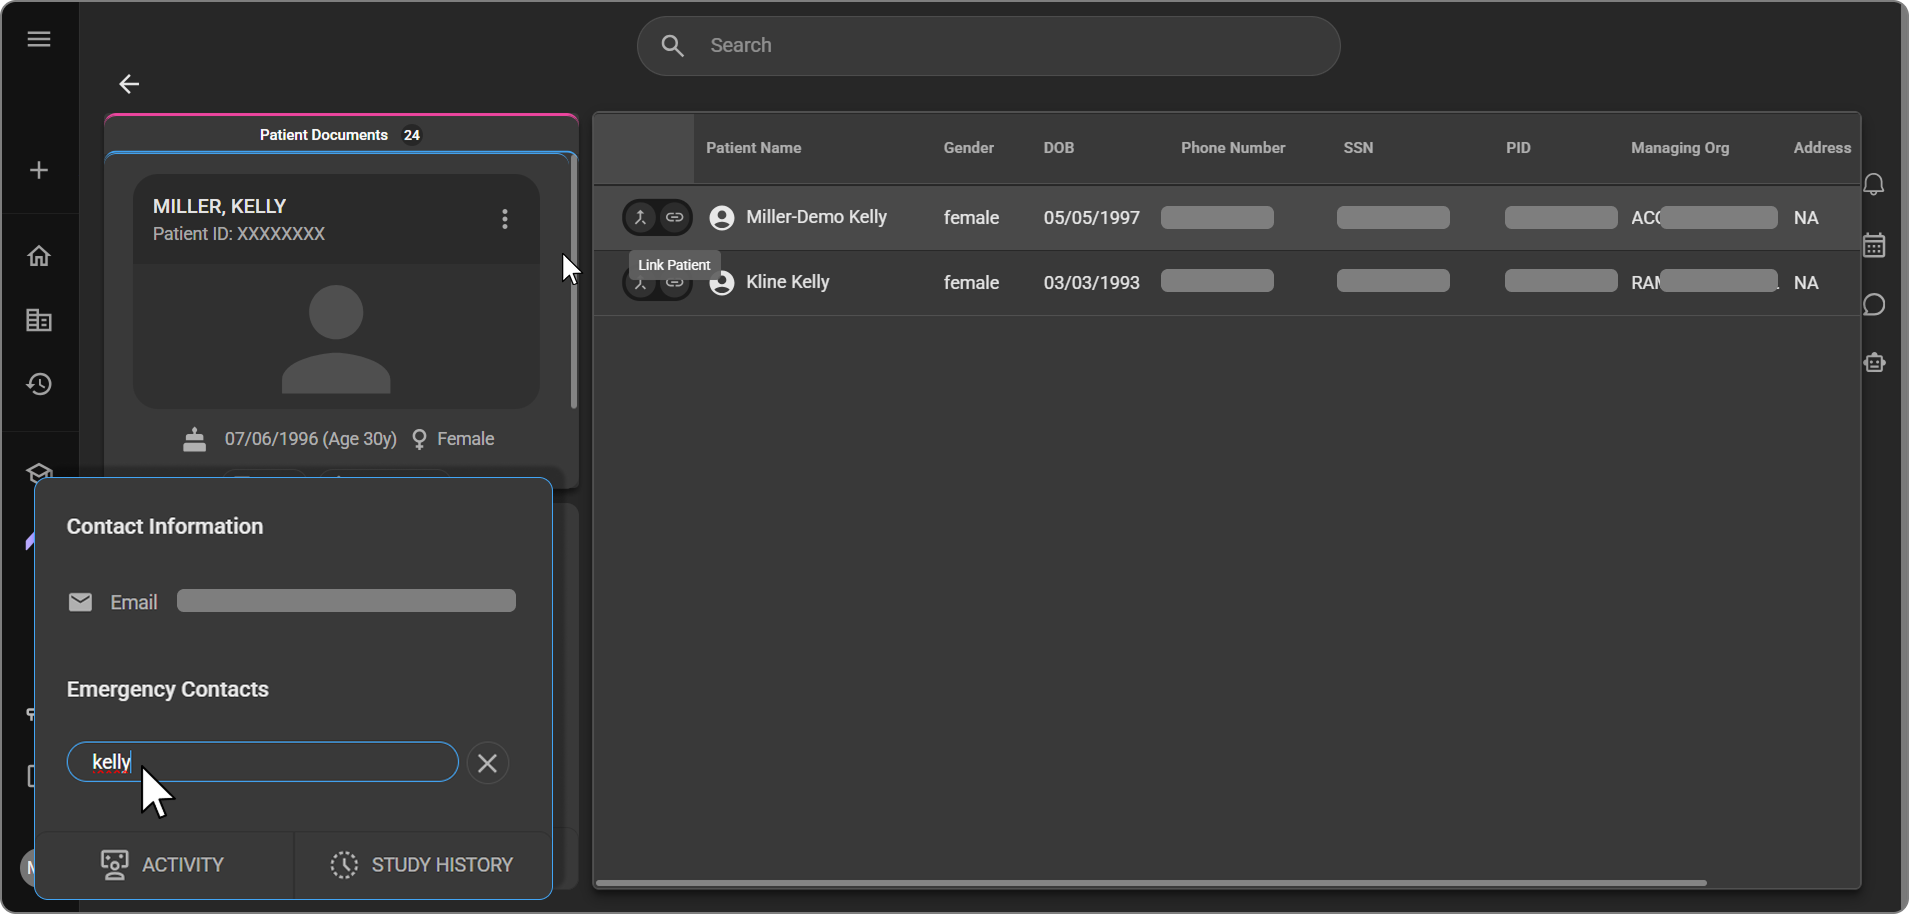Screen dimensions: 1909x914
Task: Select the Miller-Demo Kelly name cell
Action: pos(816,217)
